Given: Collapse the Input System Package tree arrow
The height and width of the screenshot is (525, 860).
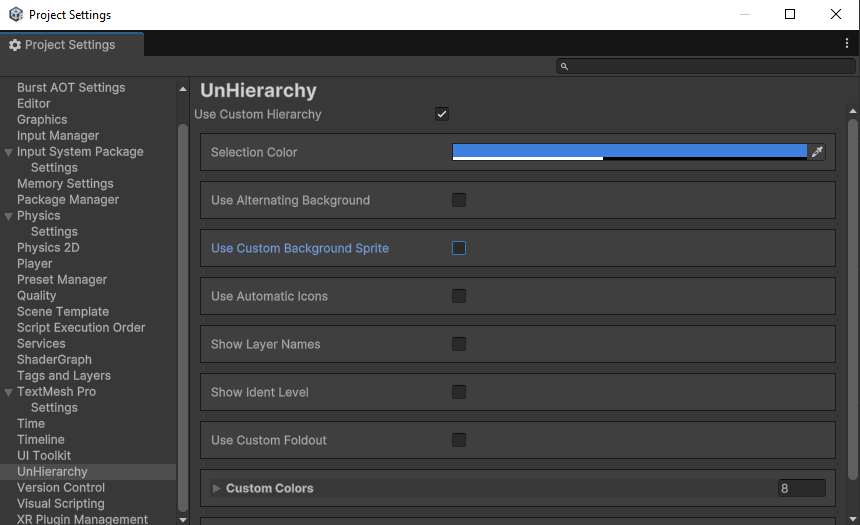Looking at the screenshot, I should point(9,152).
